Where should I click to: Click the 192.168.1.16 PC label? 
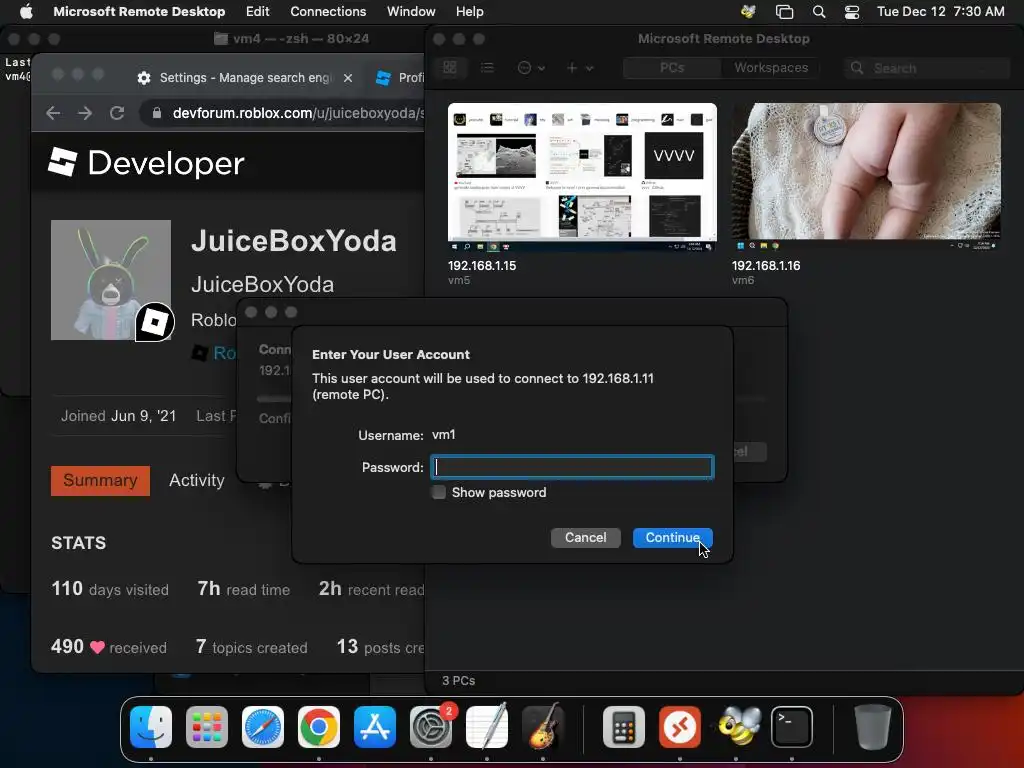coord(766,266)
